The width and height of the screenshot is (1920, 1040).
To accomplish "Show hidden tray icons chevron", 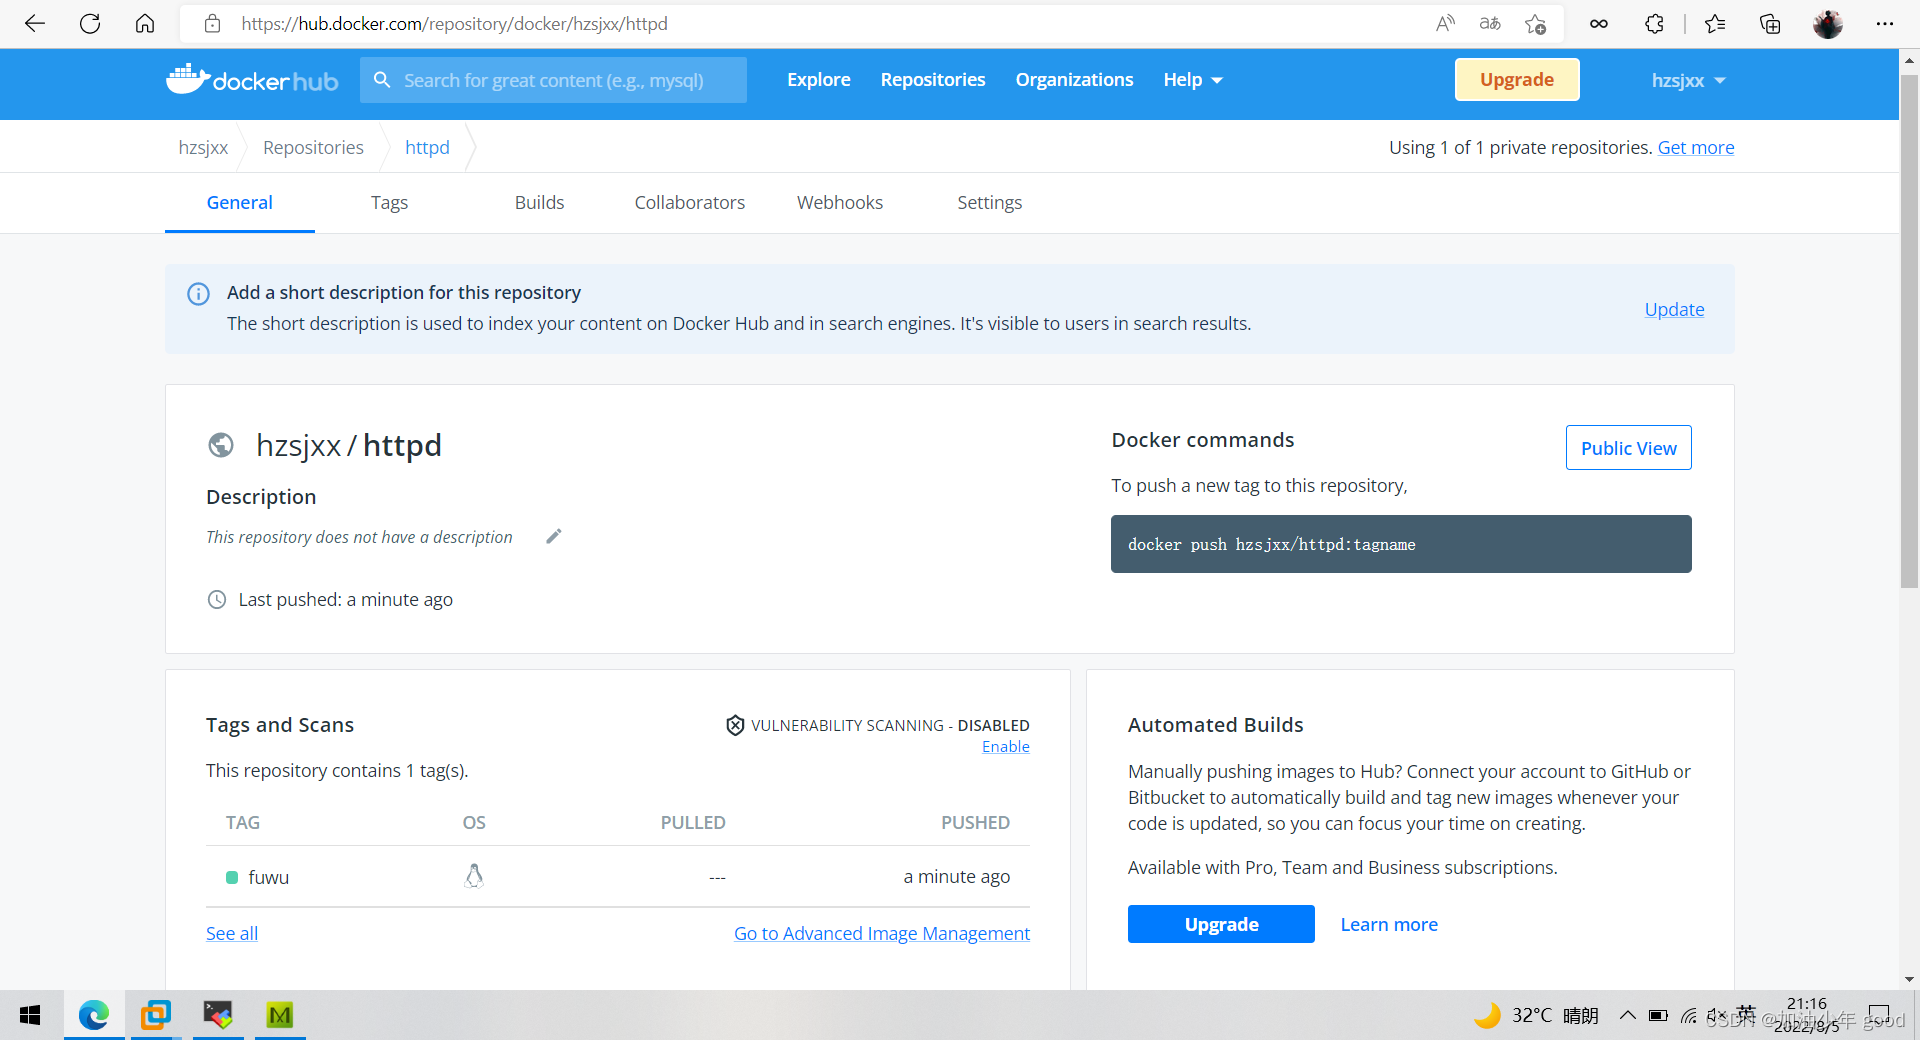I will [x=1628, y=1015].
